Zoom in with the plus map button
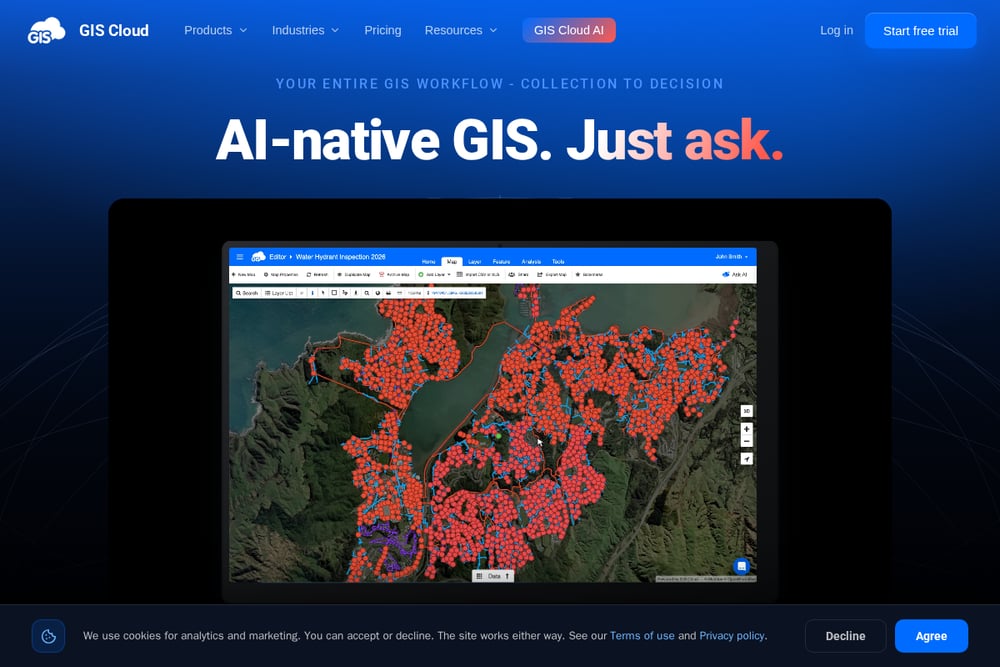This screenshot has width=1000, height=667. [x=746, y=429]
